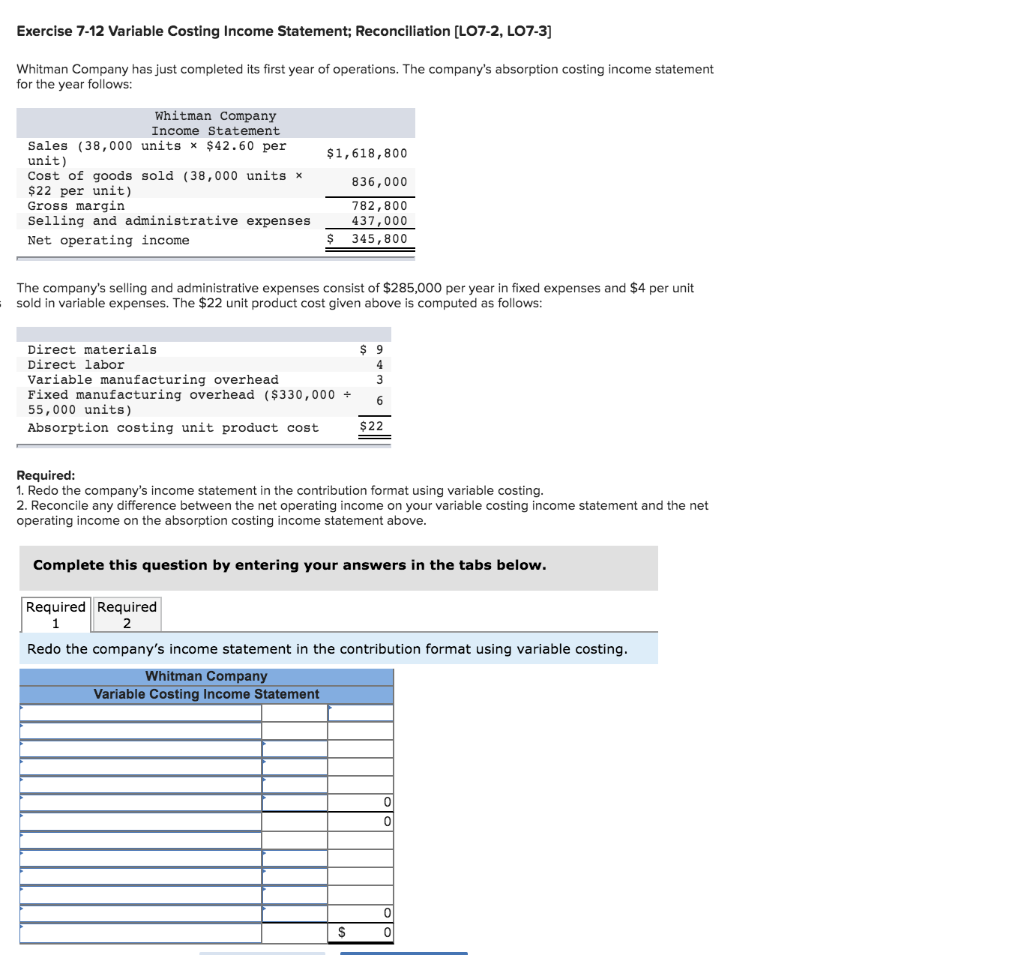
Task: Open the dropdown on the third statement row
Action: [x=20, y=749]
